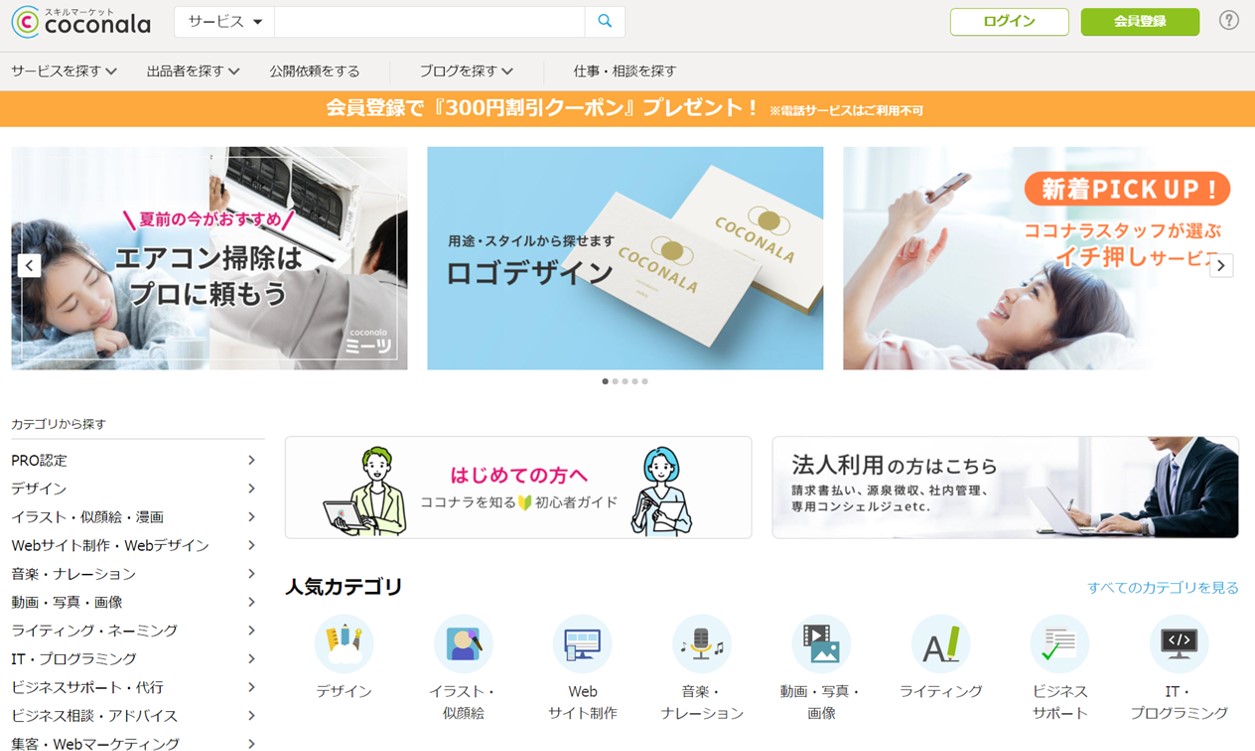Open すべてのカテゴリを見る link
The width and height of the screenshot is (1255, 751).
pos(1163,588)
